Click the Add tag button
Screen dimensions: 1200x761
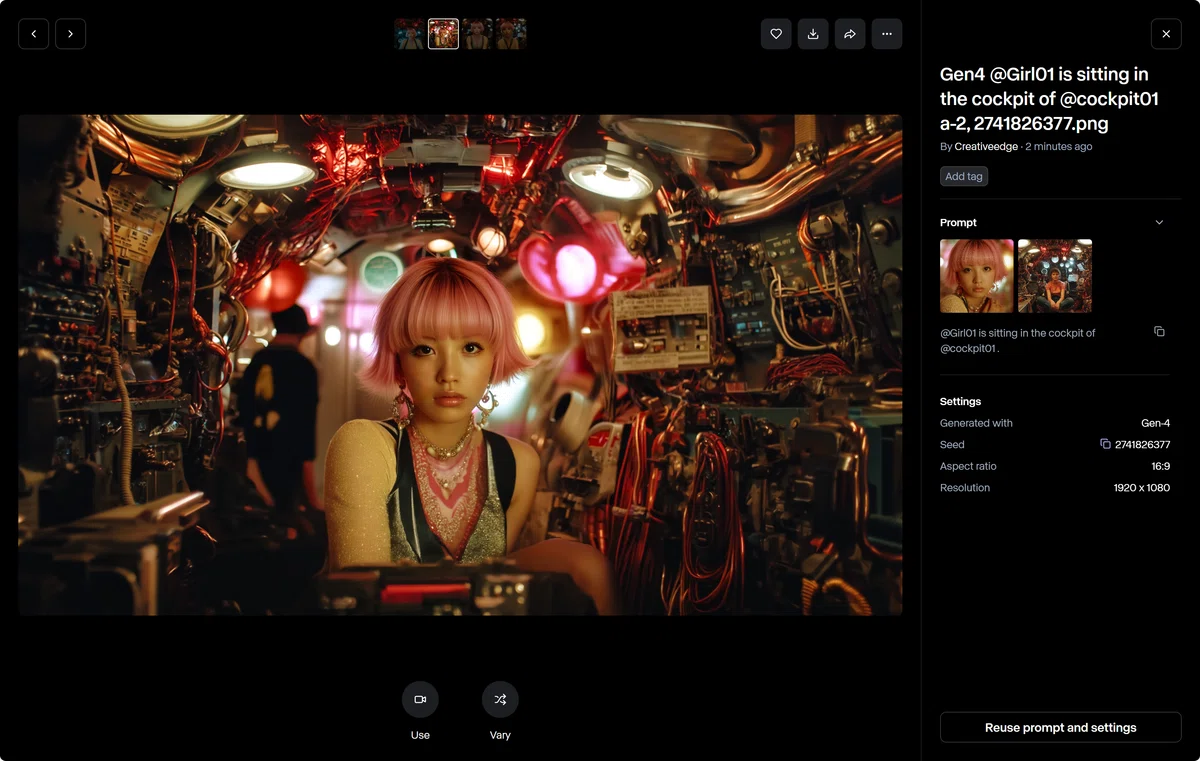click(964, 176)
